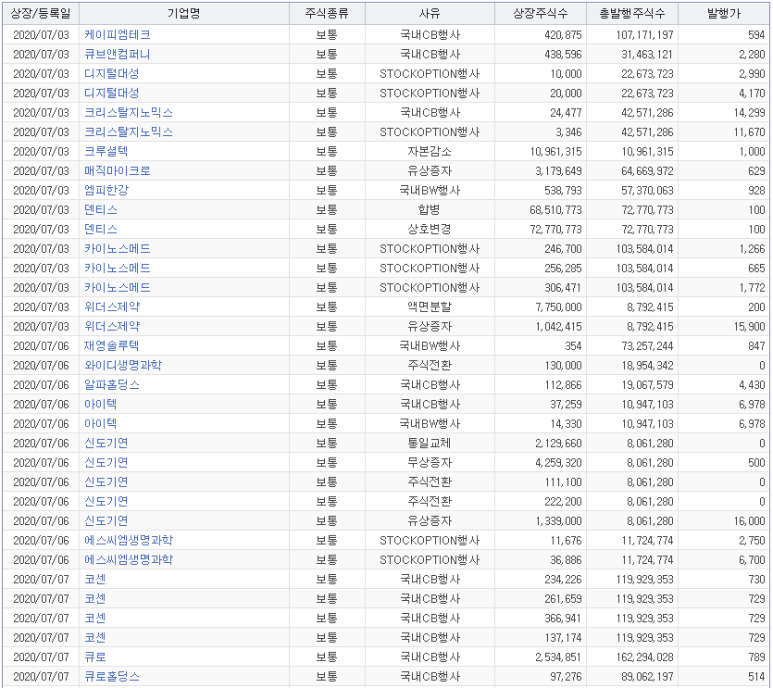The width and height of the screenshot is (773, 688).
Task: Open 신도기연 link in the 무상증자 row
Action: click(x=106, y=463)
